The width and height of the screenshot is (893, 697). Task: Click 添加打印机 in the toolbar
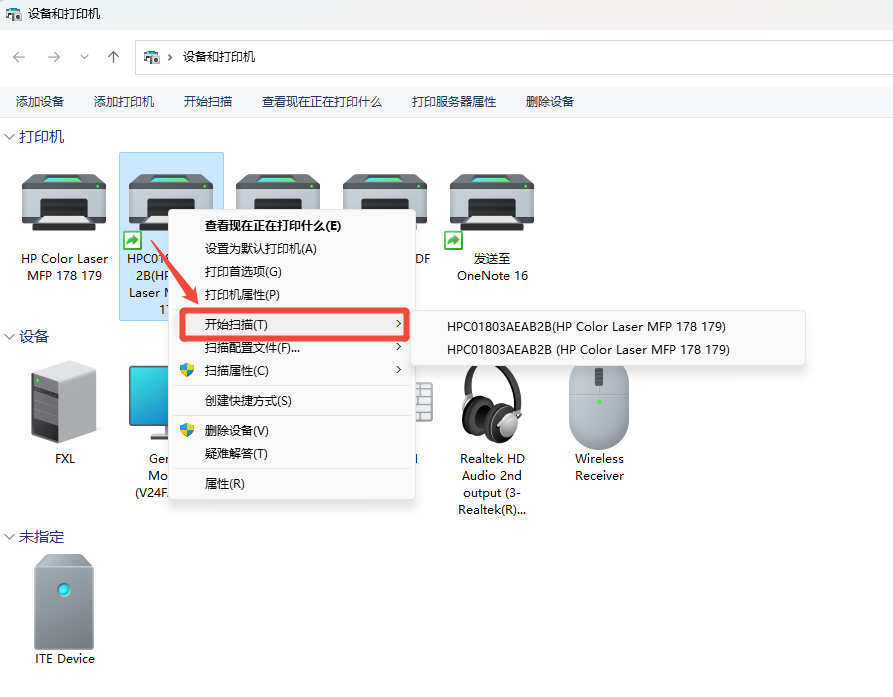point(124,102)
